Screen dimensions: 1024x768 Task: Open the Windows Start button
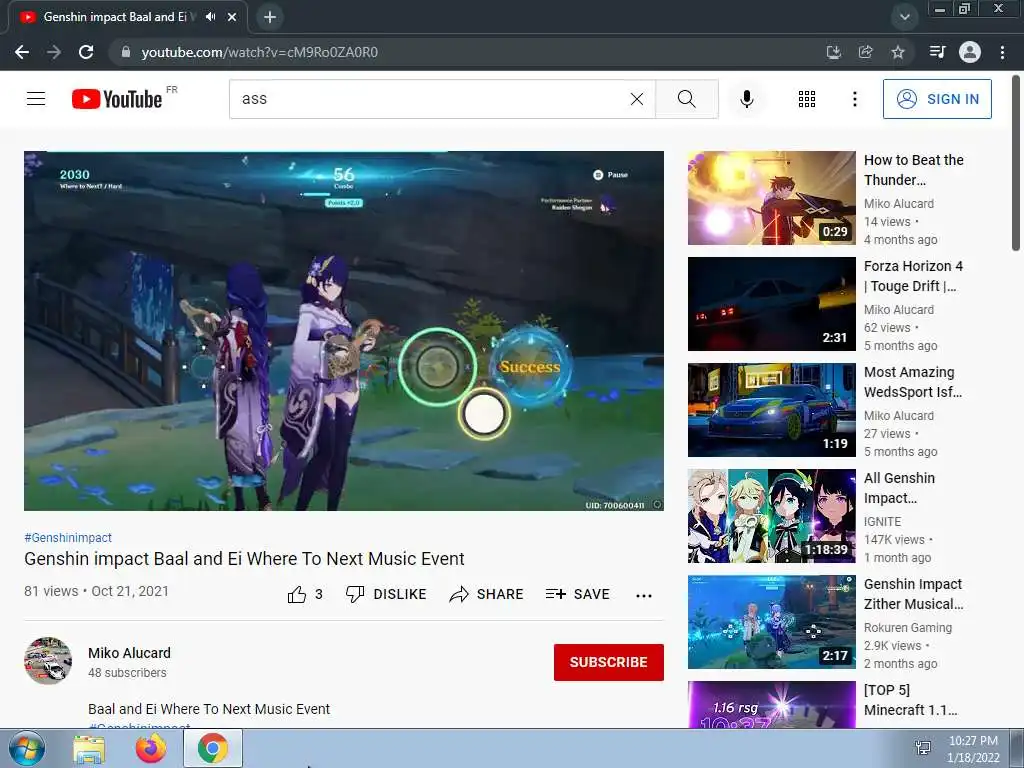(26, 748)
